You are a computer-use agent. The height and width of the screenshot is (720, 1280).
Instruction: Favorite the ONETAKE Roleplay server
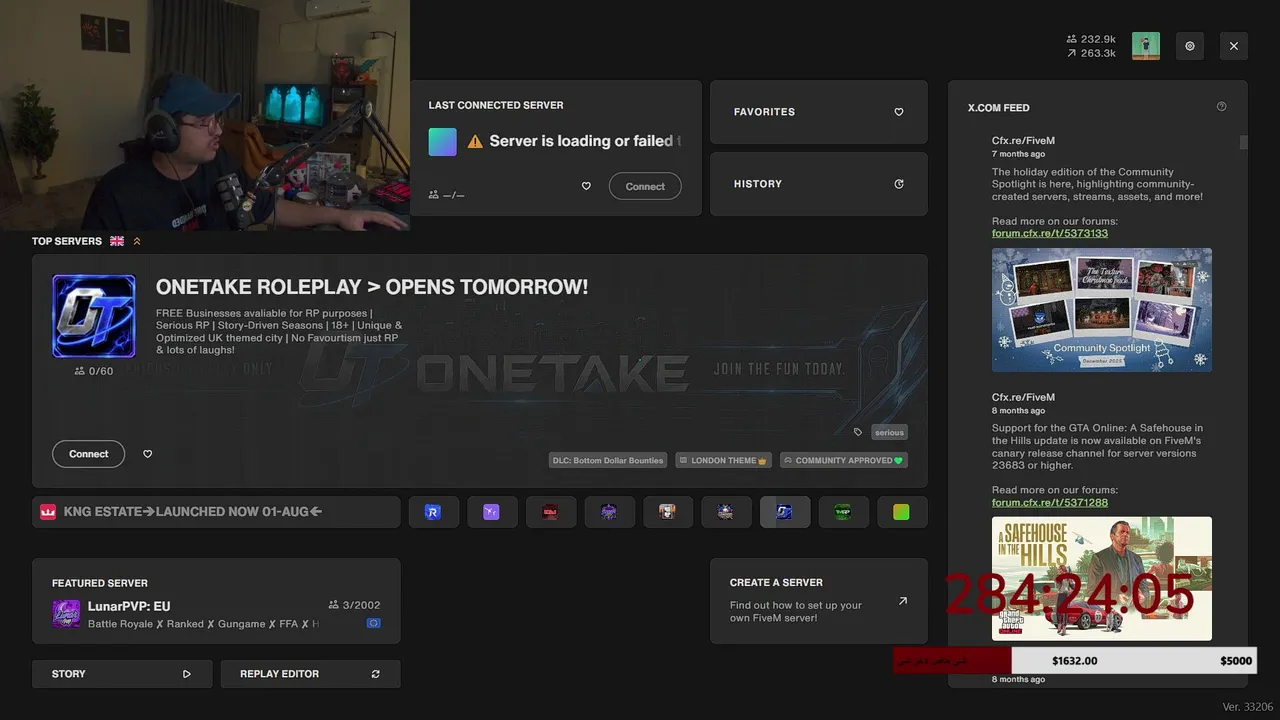point(148,454)
